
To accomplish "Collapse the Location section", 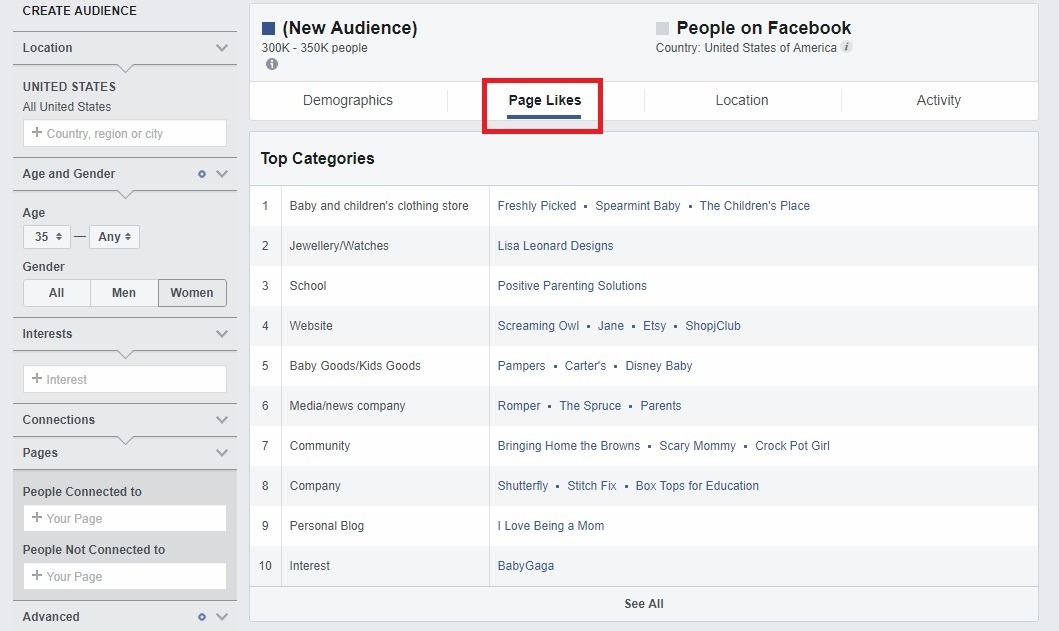I will pos(222,47).
